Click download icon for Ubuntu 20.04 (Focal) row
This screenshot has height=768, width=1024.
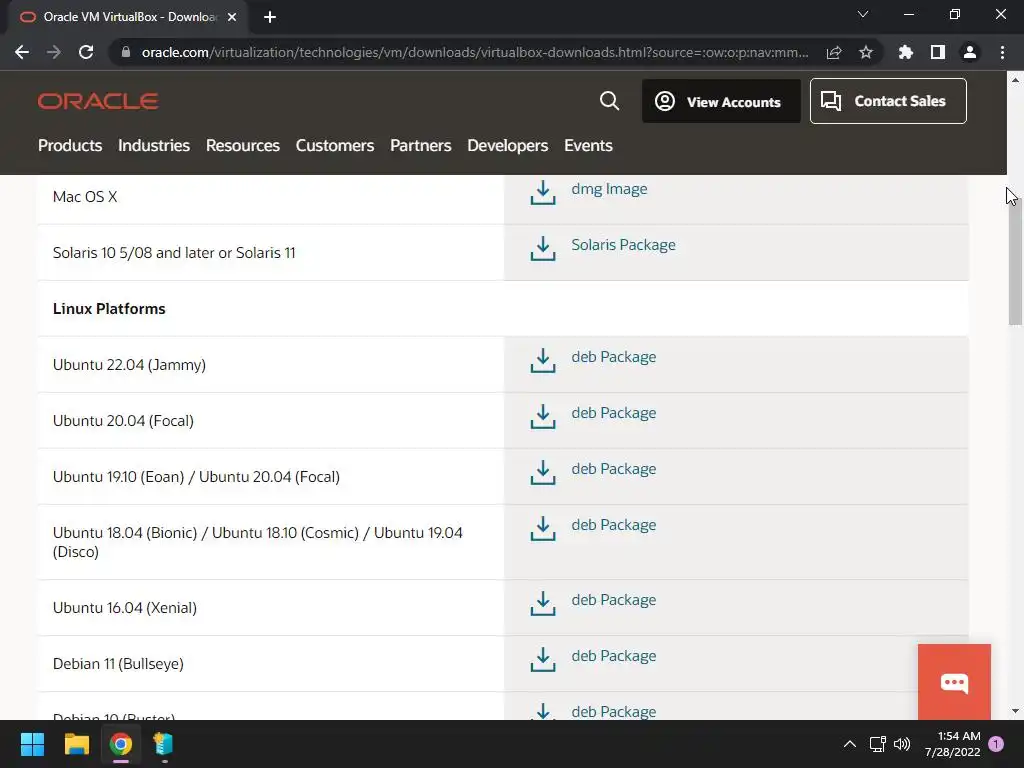(x=543, y=417)
